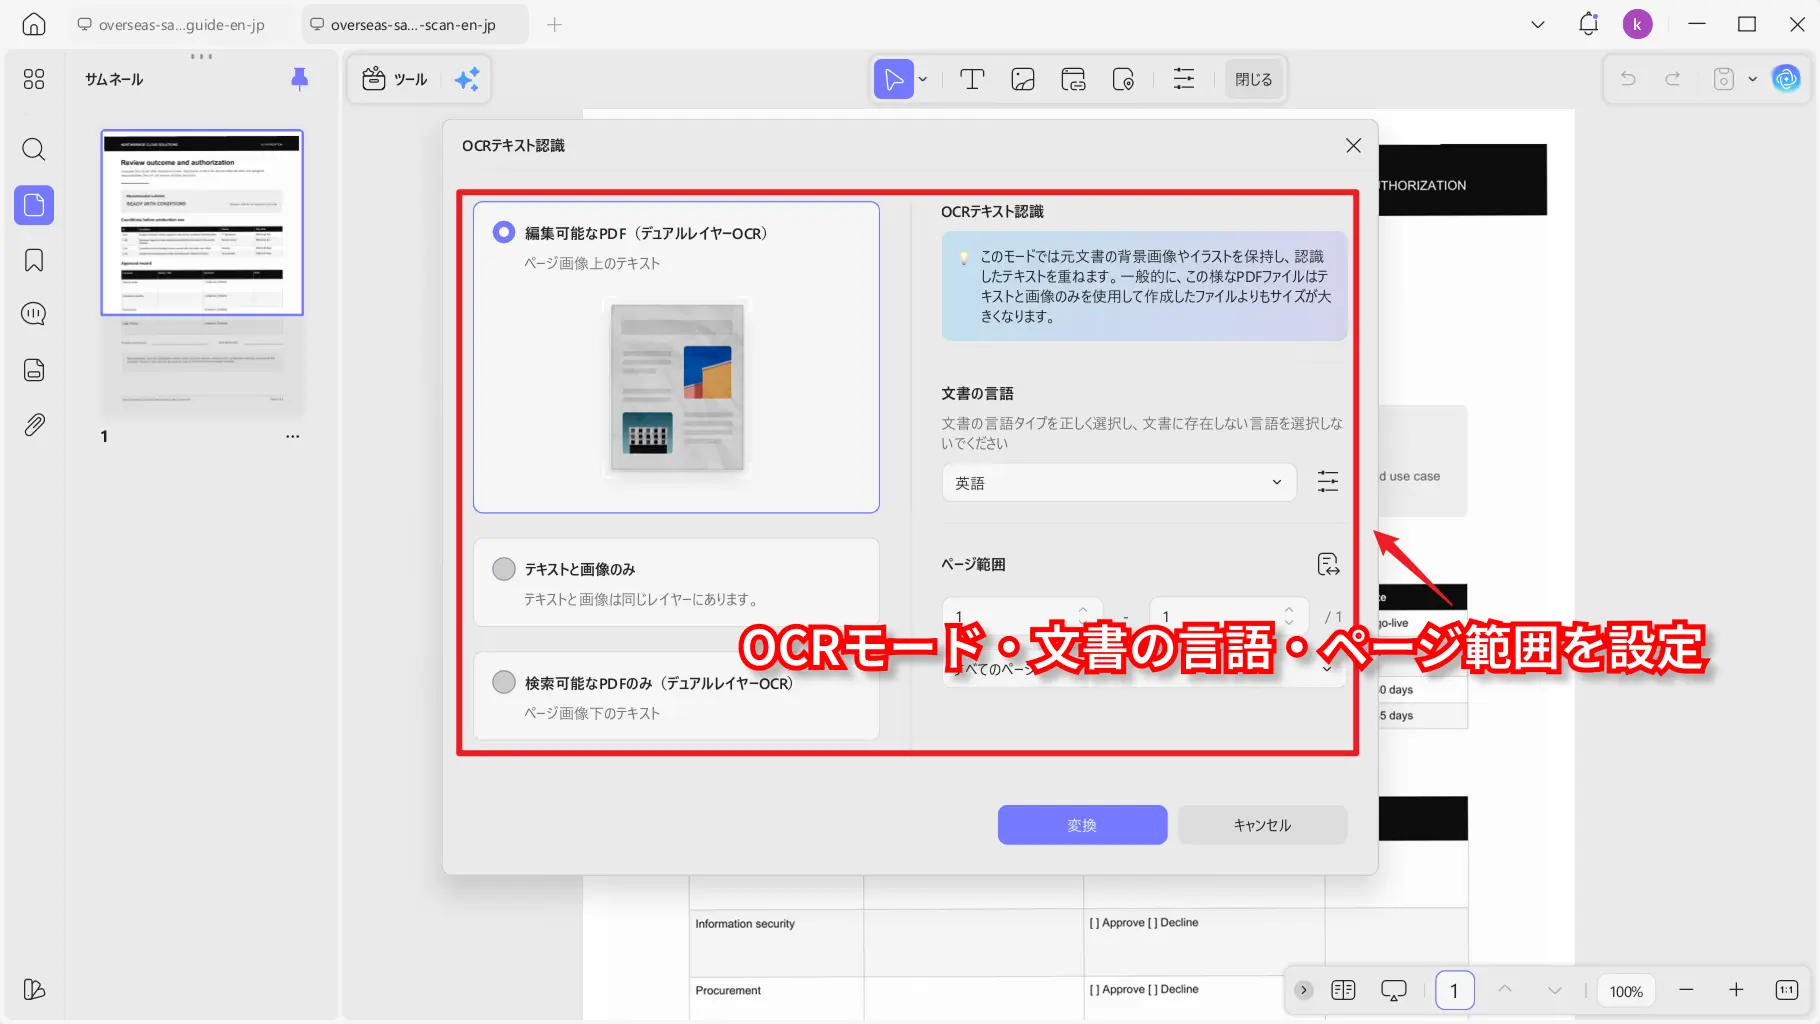This screenshot has width=1820, height=1024.
Task: Expand the tab list chevron
Action: point(1538,24)
